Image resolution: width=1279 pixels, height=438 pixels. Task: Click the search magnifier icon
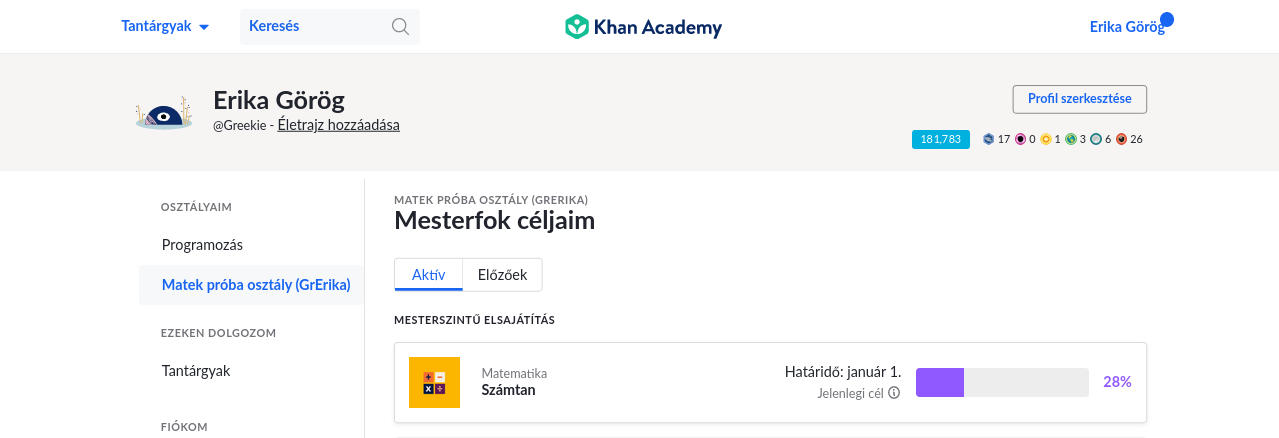[400, 27]
